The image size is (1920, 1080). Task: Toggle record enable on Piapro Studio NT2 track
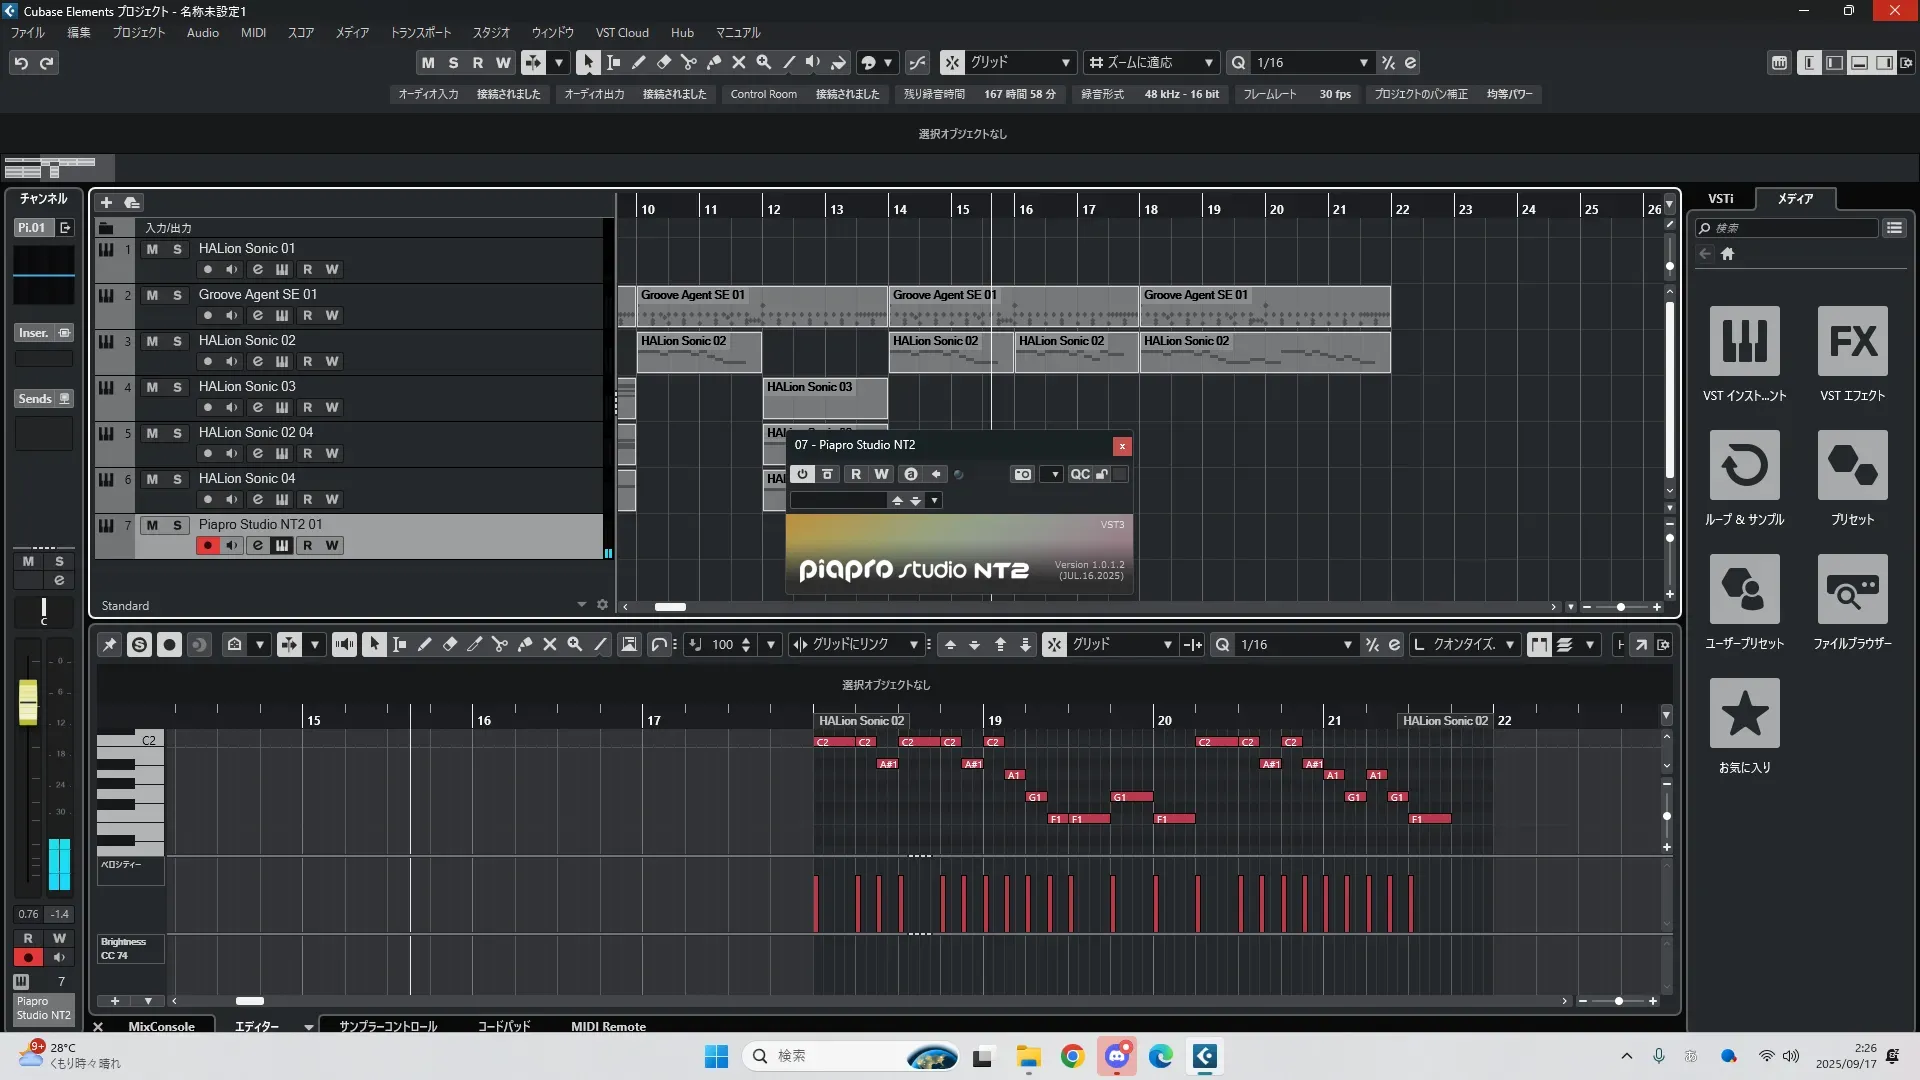[207, 545]
